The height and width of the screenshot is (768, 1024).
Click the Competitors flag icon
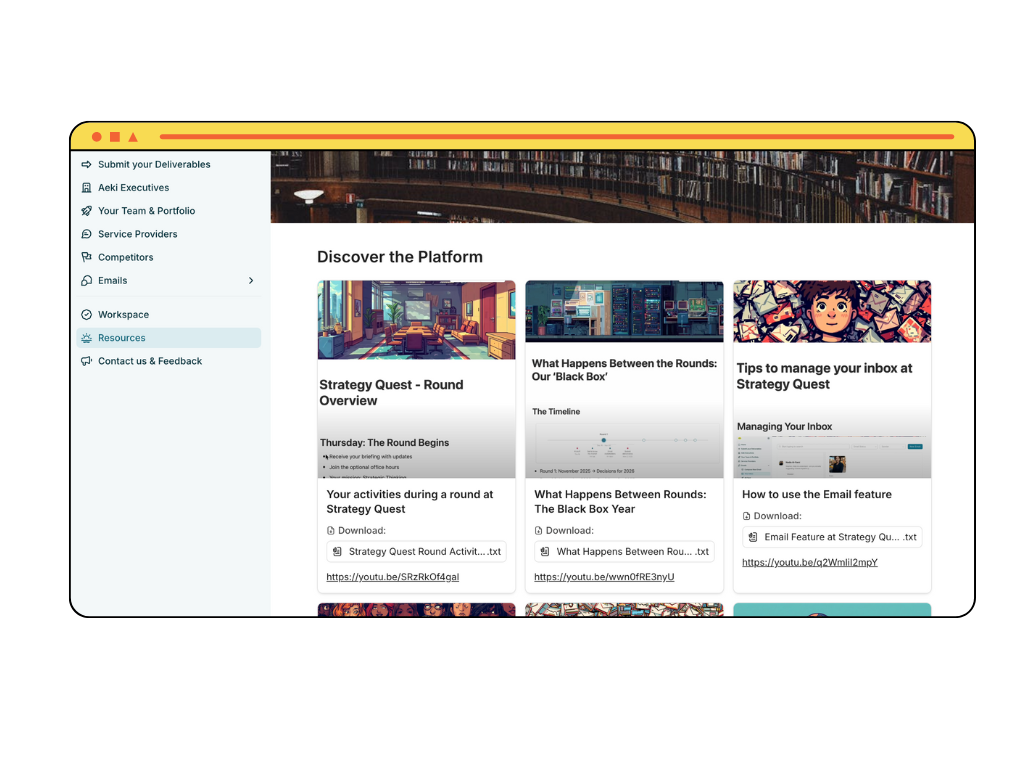[x=86, y=257]
